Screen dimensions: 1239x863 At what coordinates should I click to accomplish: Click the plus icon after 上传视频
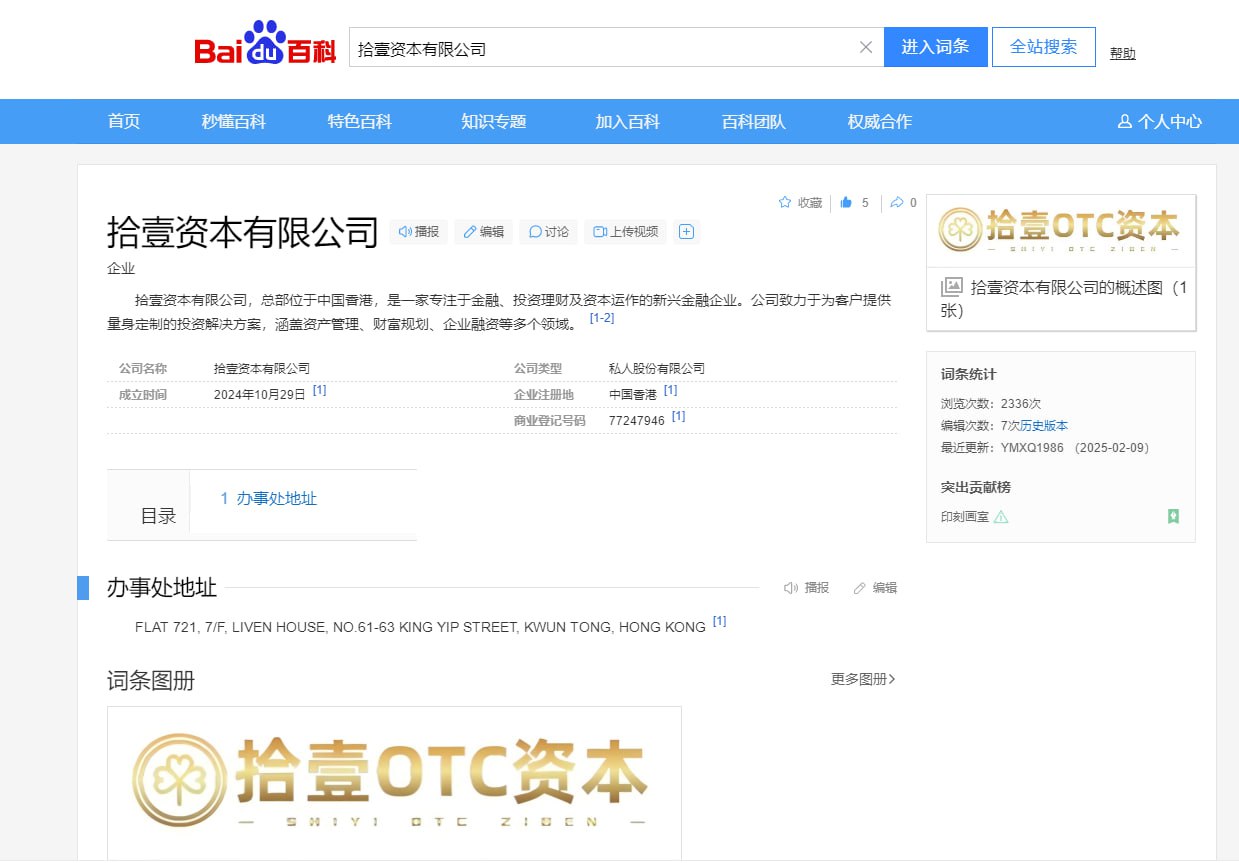(x=687, y=232)
